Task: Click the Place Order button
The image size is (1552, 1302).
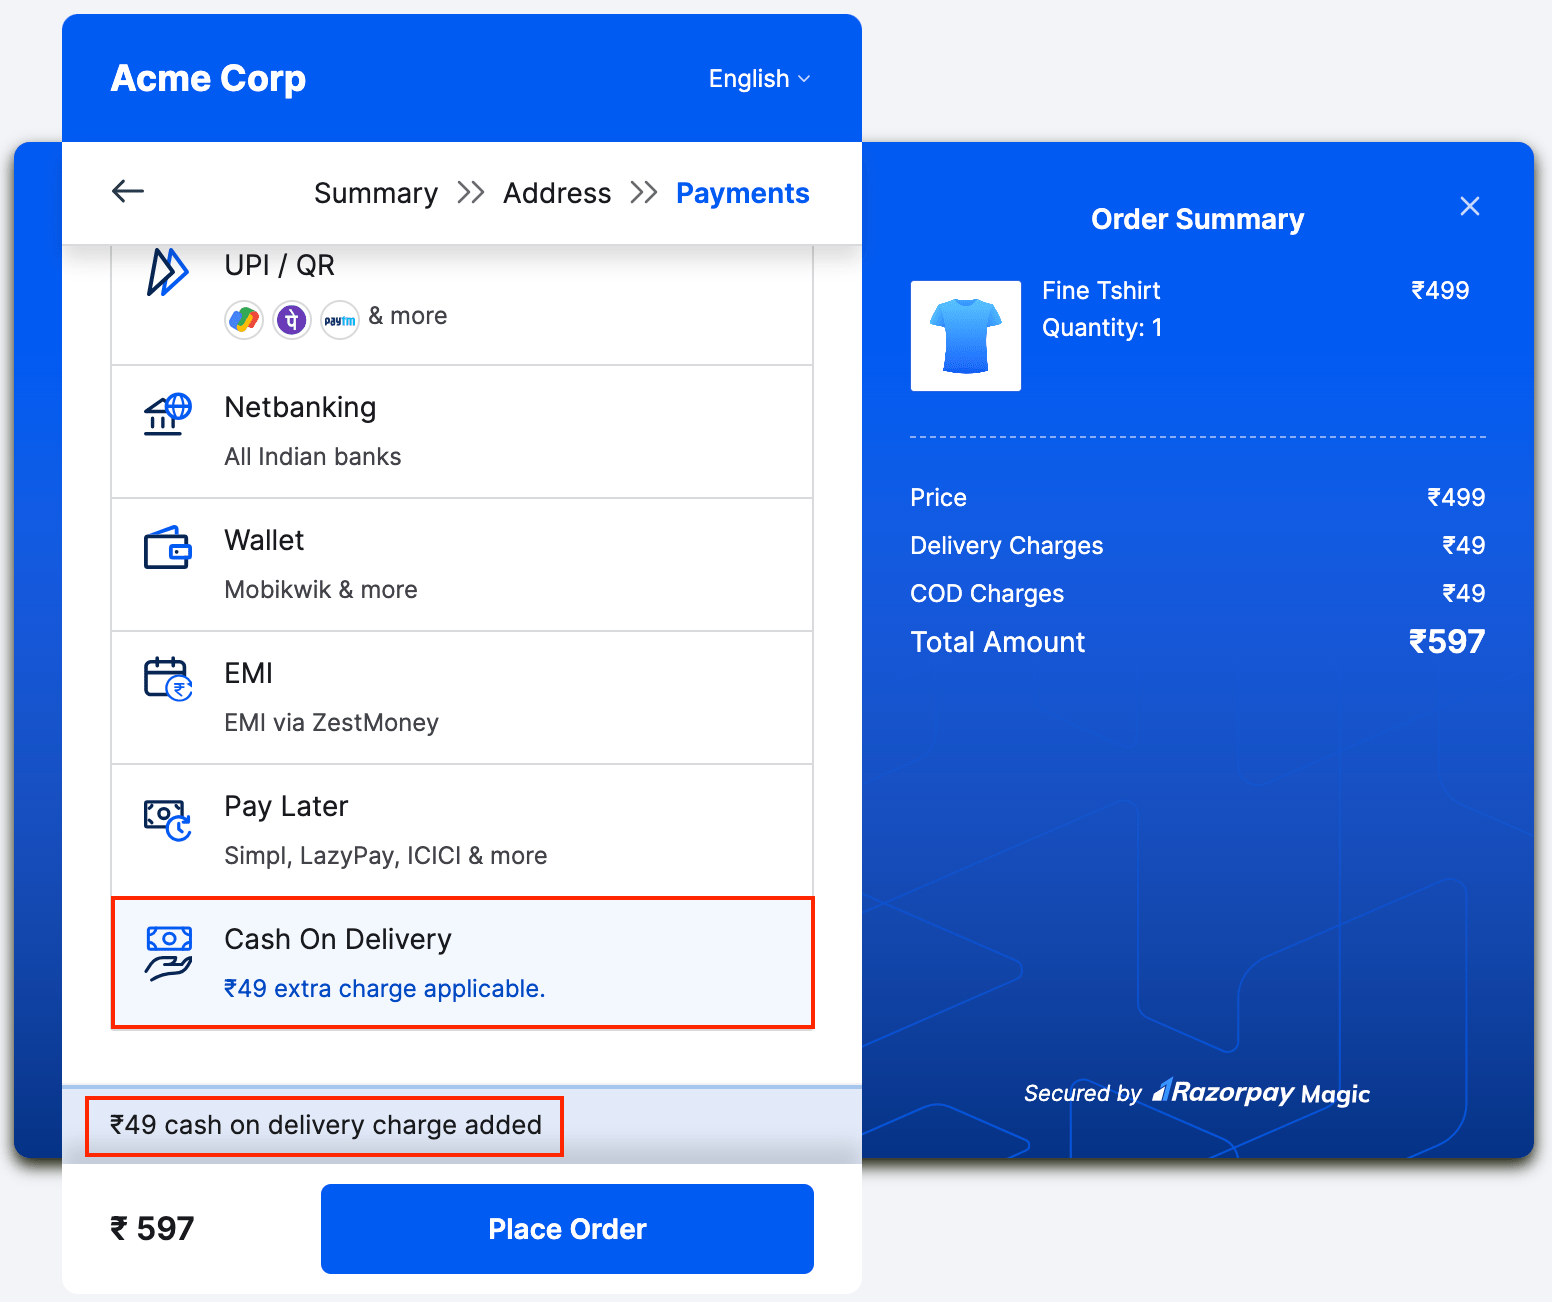Action: (567, 1228)
